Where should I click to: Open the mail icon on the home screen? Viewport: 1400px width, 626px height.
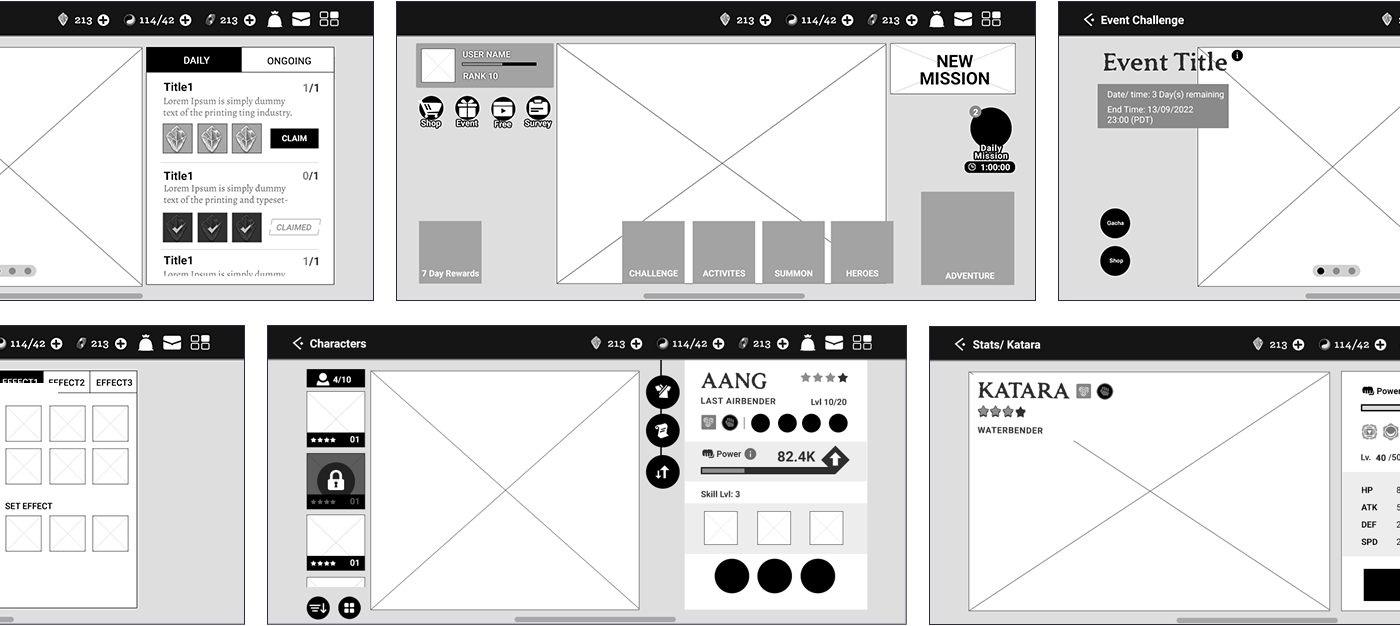coord(963,19)
